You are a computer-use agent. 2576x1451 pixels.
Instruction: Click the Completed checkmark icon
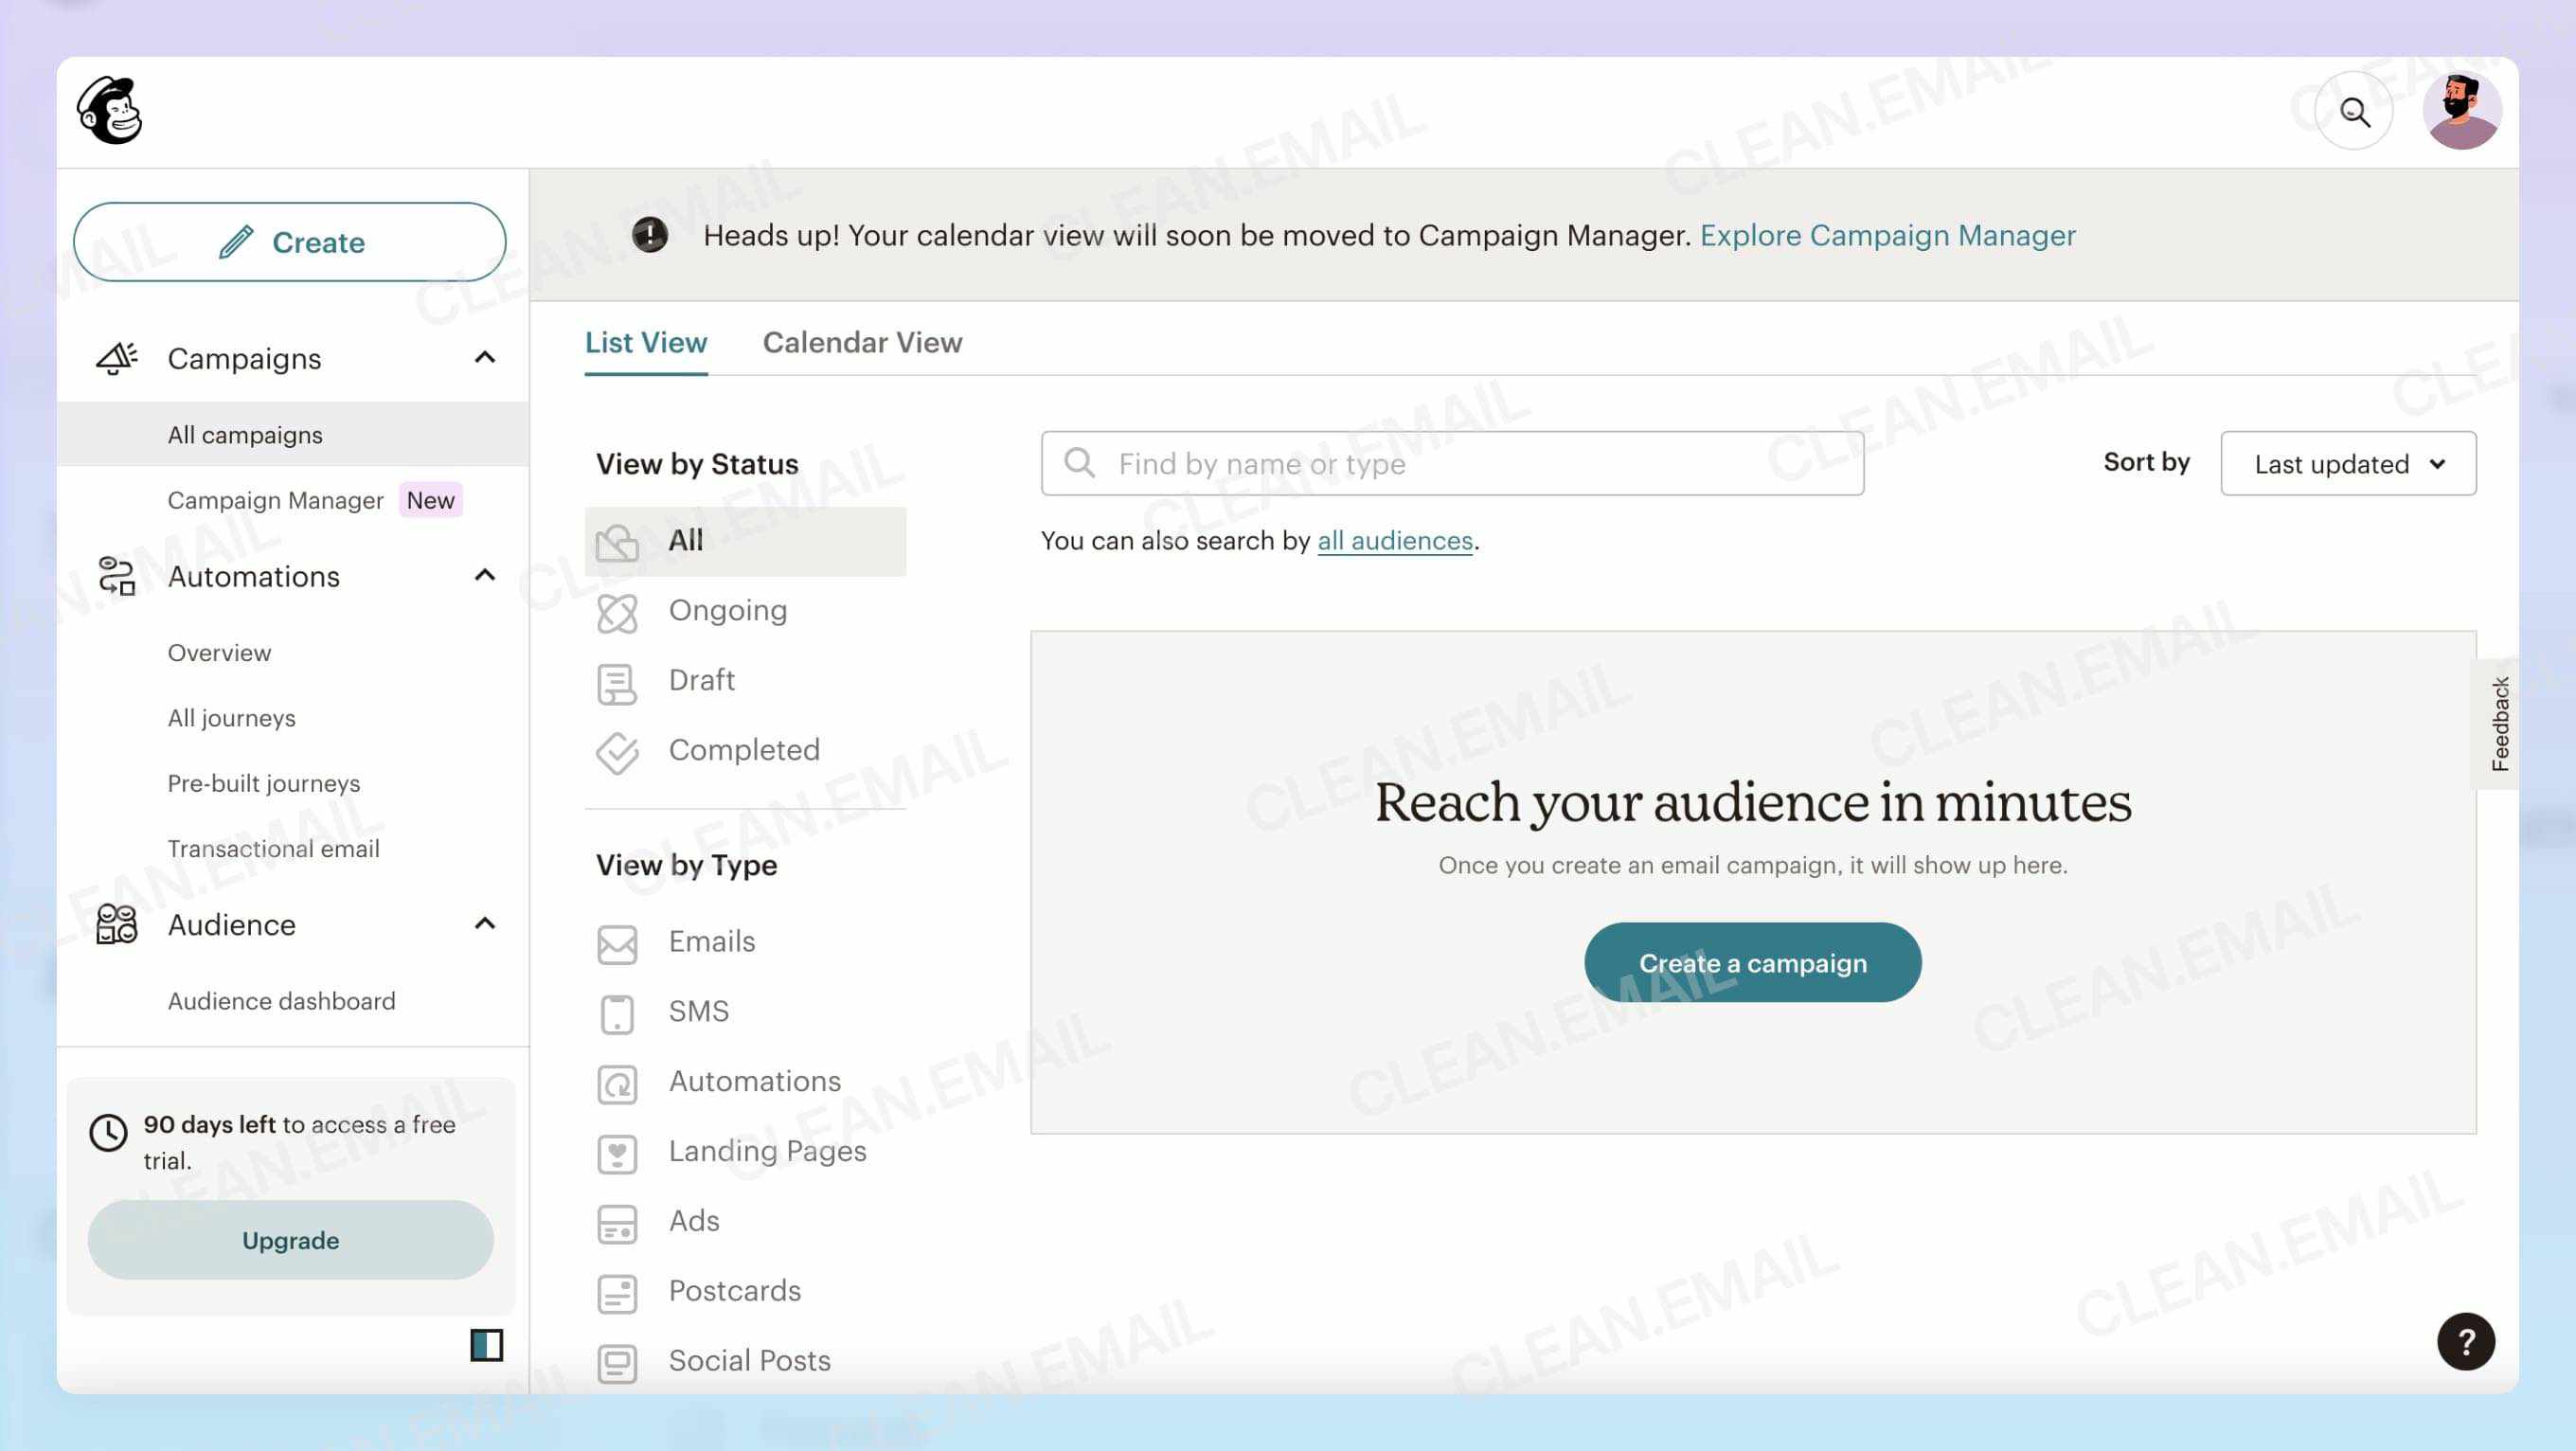(x=617, y=752)
